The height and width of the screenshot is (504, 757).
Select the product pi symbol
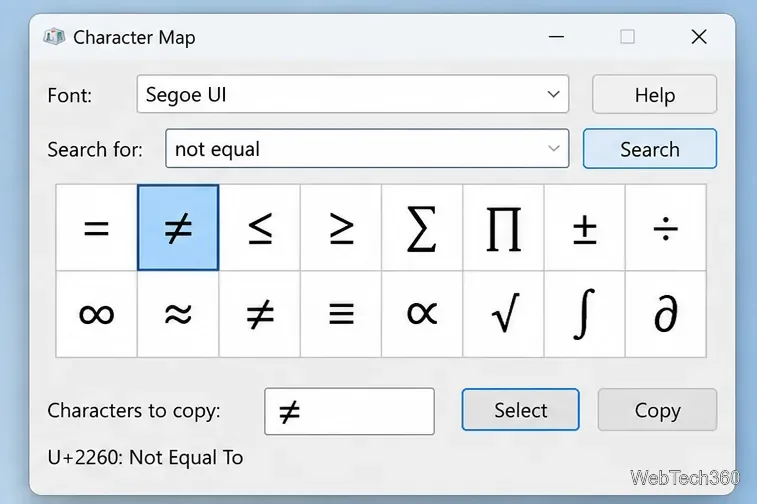[504, 227]
